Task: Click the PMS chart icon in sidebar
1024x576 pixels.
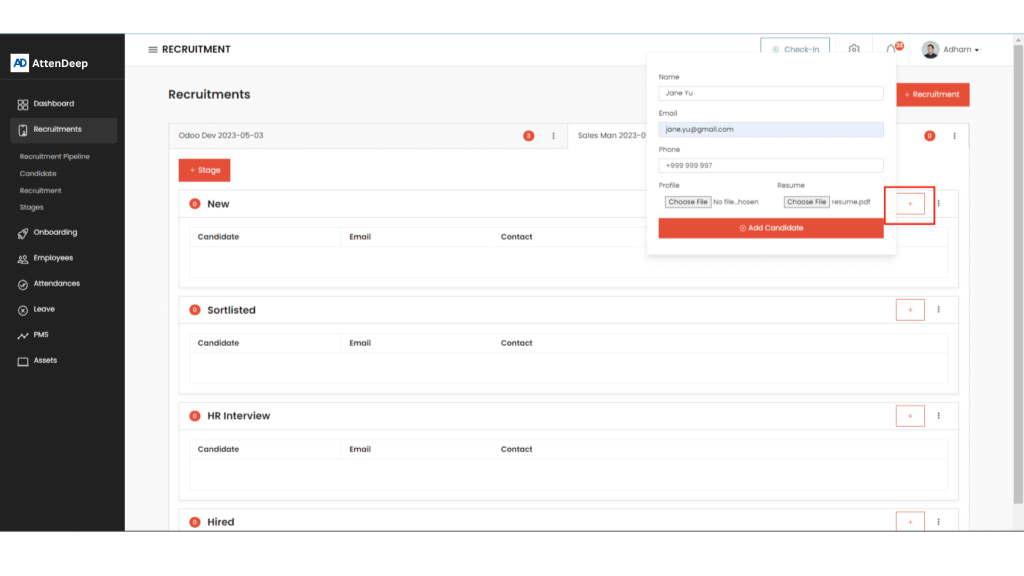Action: (x=23, y=335)
